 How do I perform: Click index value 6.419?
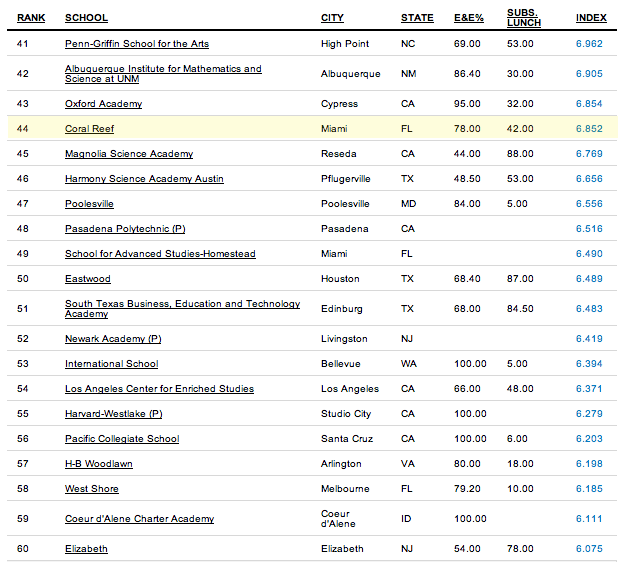pyautogui.click(x=589, y=339)
